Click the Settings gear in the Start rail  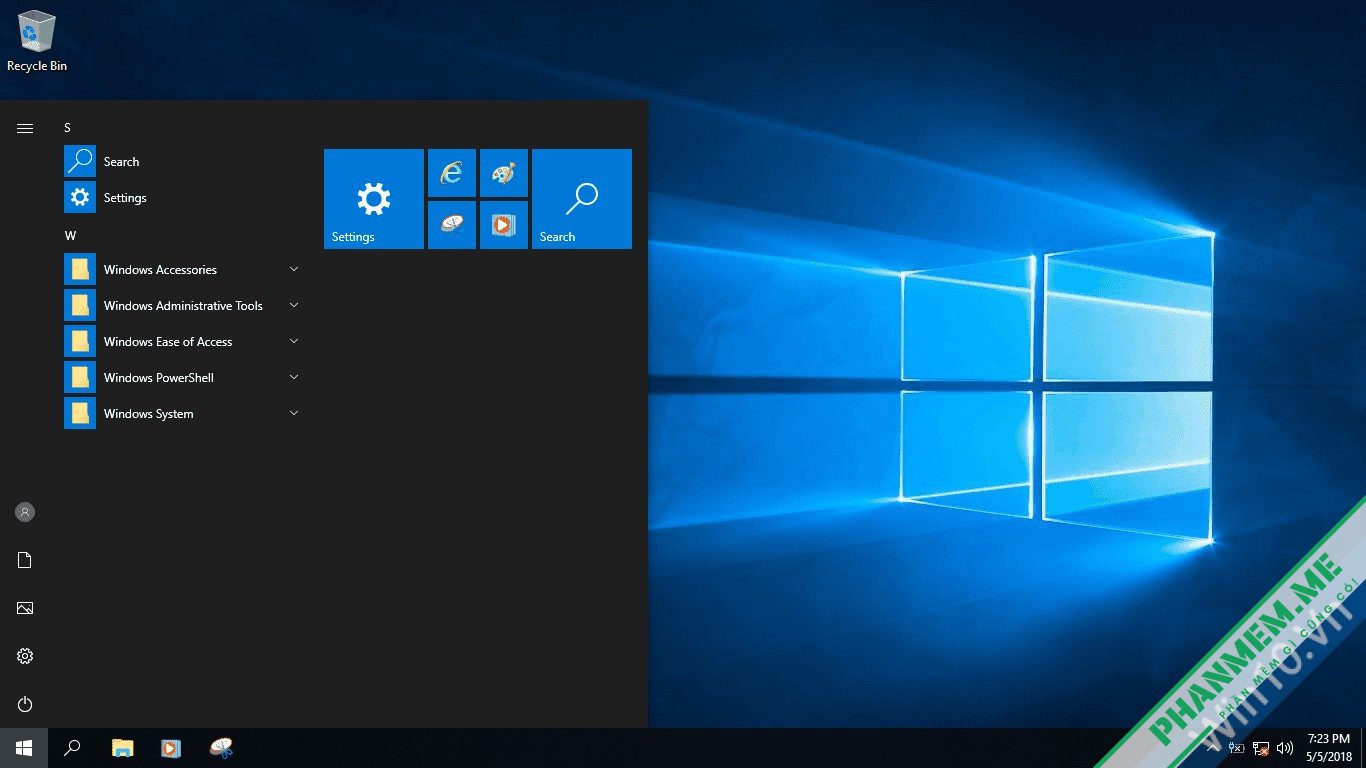pos(25,656)
